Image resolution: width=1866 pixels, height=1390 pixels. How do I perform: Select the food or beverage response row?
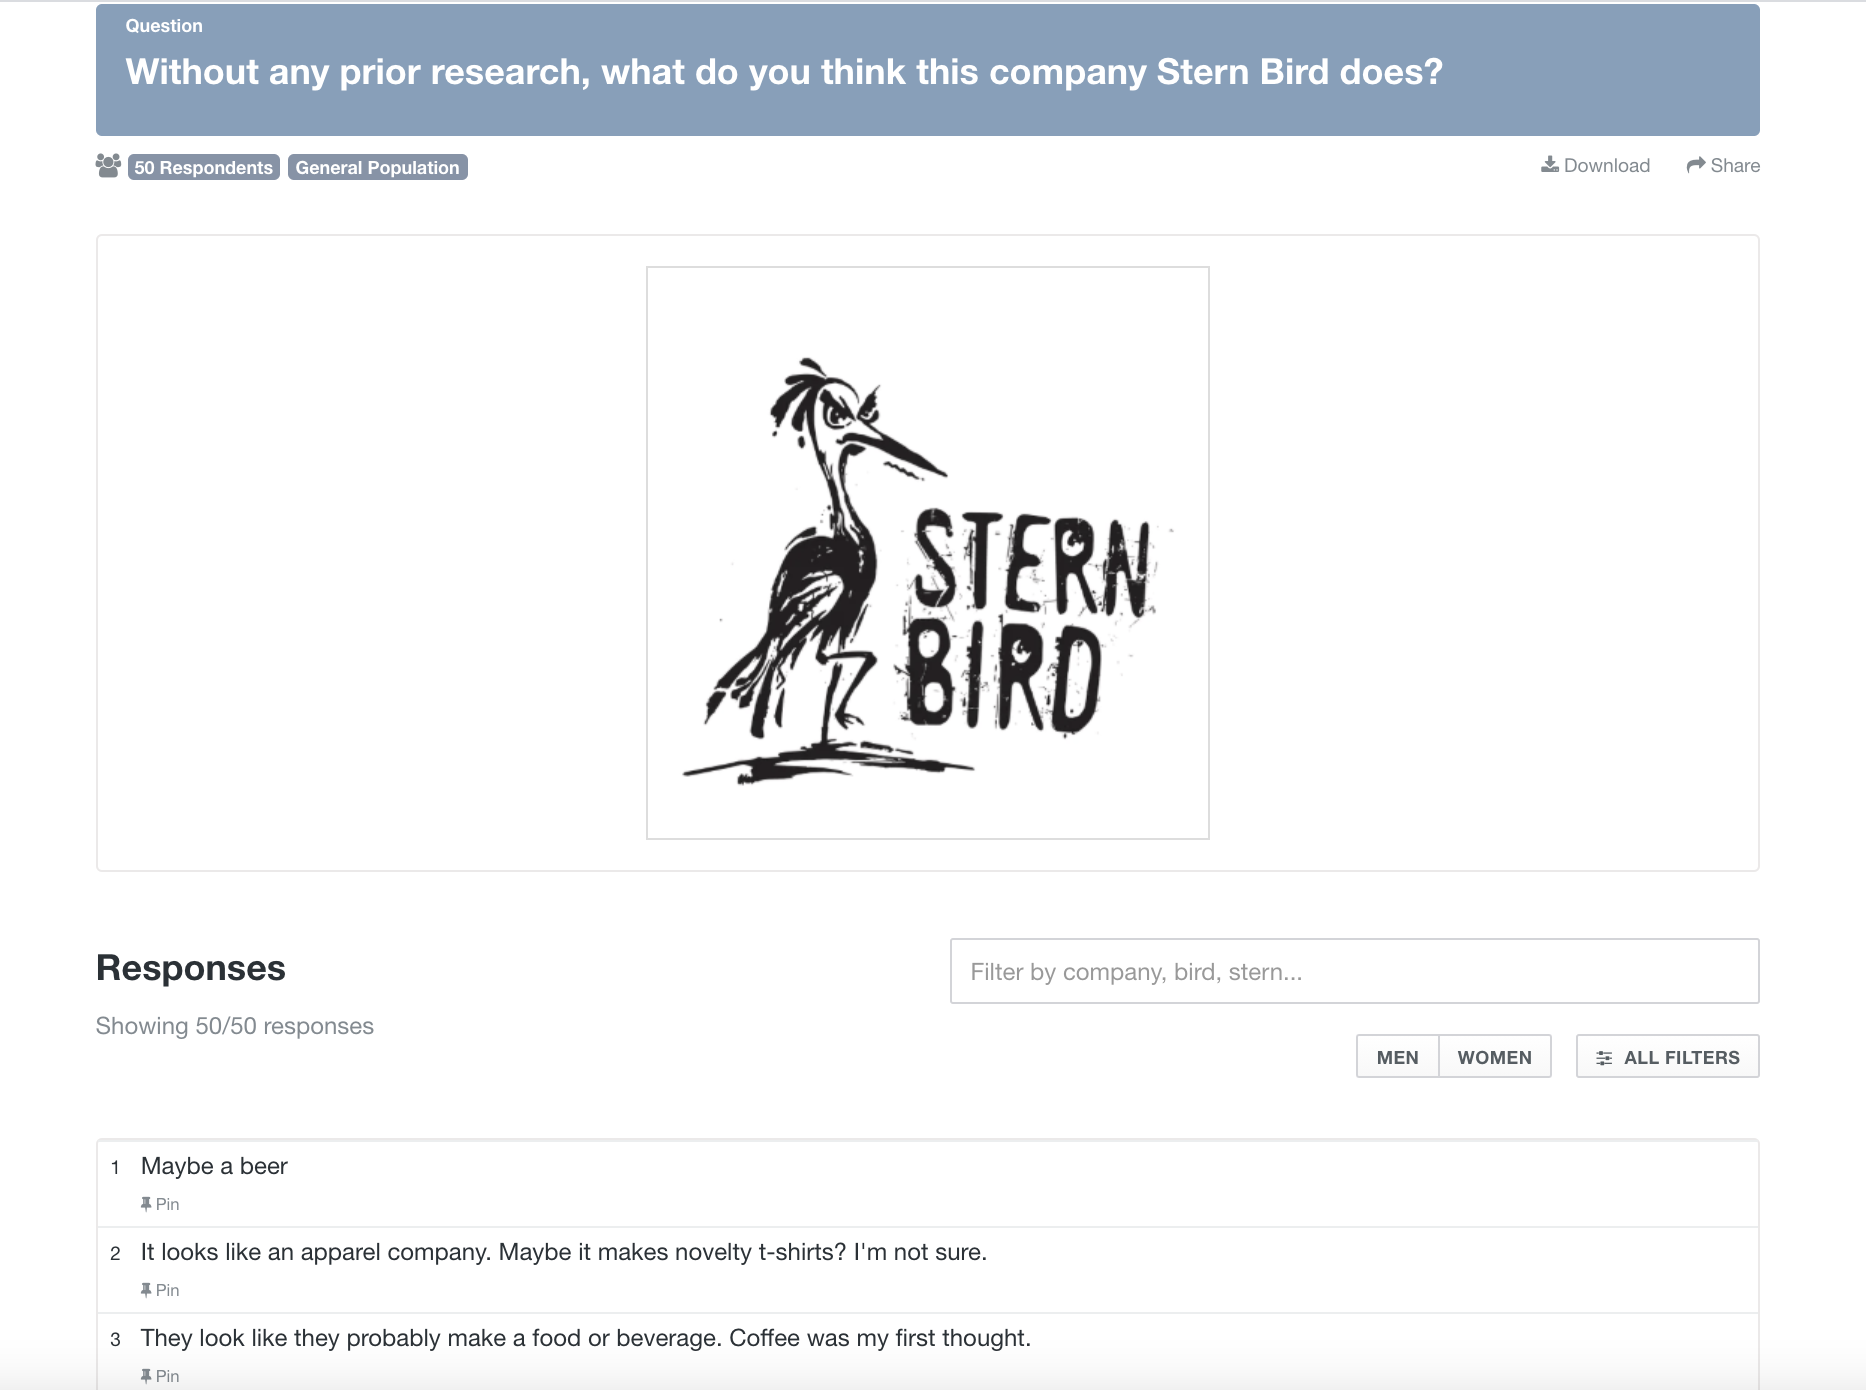(928, 1352)
